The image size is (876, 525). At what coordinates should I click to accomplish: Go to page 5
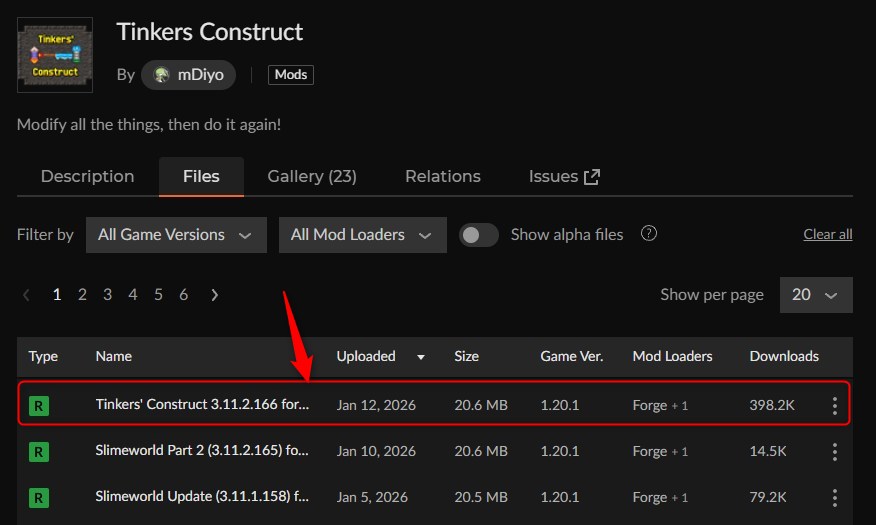click(158, 295)
